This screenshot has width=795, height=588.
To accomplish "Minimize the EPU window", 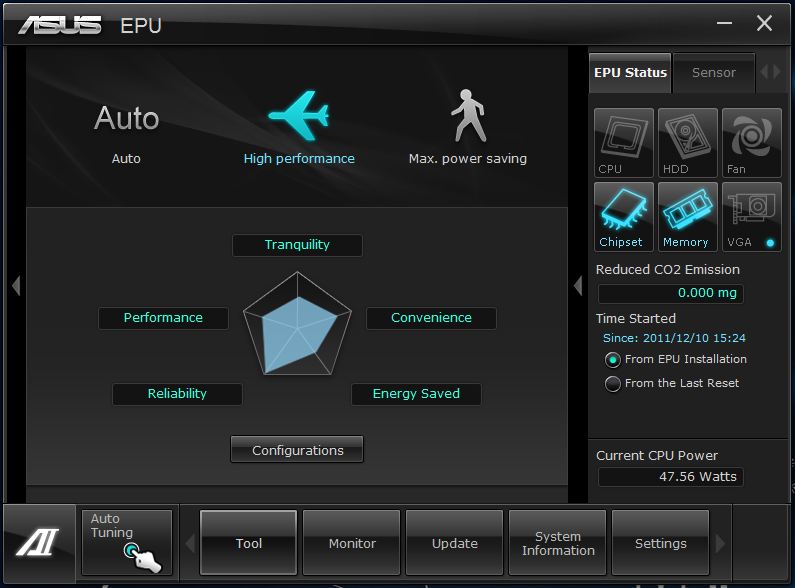I will 725,23.
